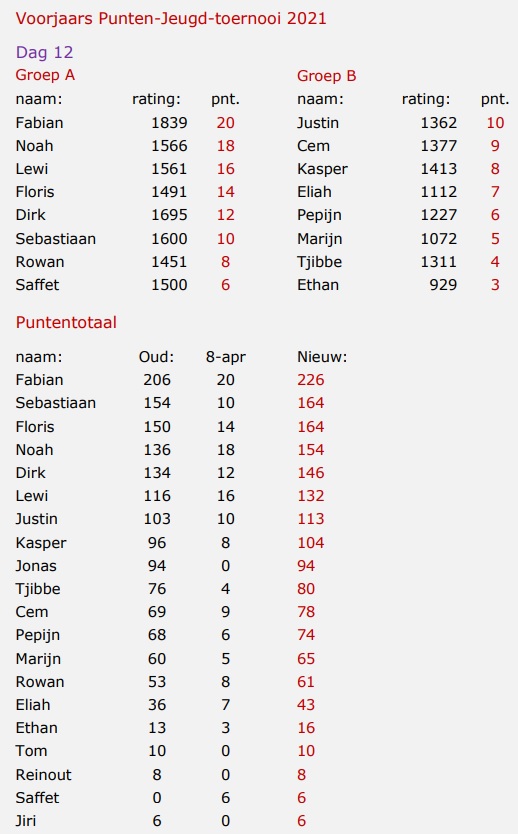Select Jonas in the Puntentotaal list
Image resolution: width=518 pixels, height=834 pixels.
coord(36,565)
